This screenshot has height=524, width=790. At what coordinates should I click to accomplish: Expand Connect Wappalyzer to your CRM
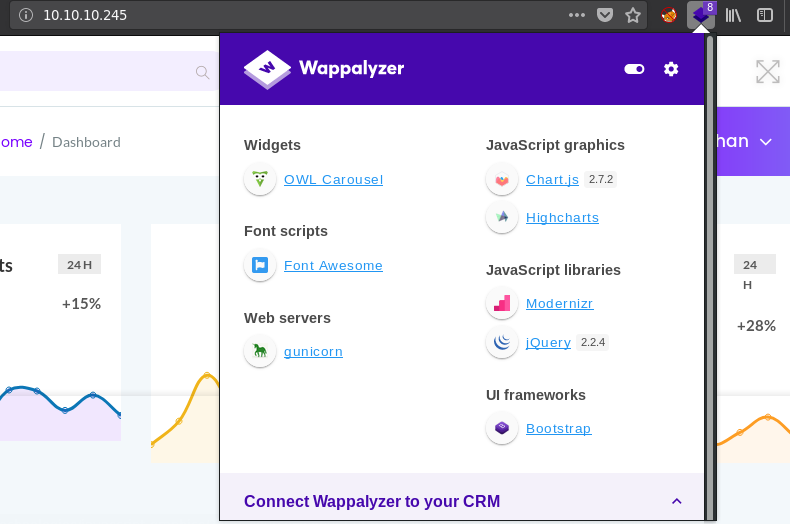pos(676,501)
